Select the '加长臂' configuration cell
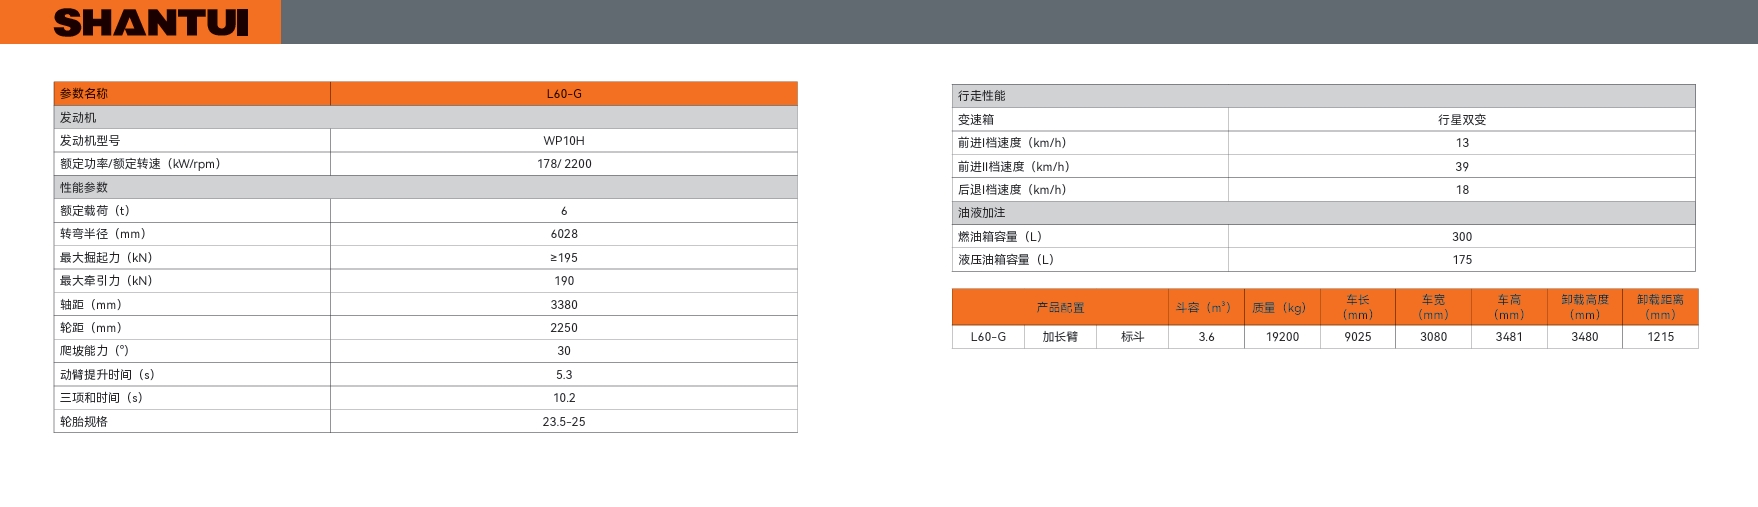Screen dimensions: 1758x507 pos(1060,337)
